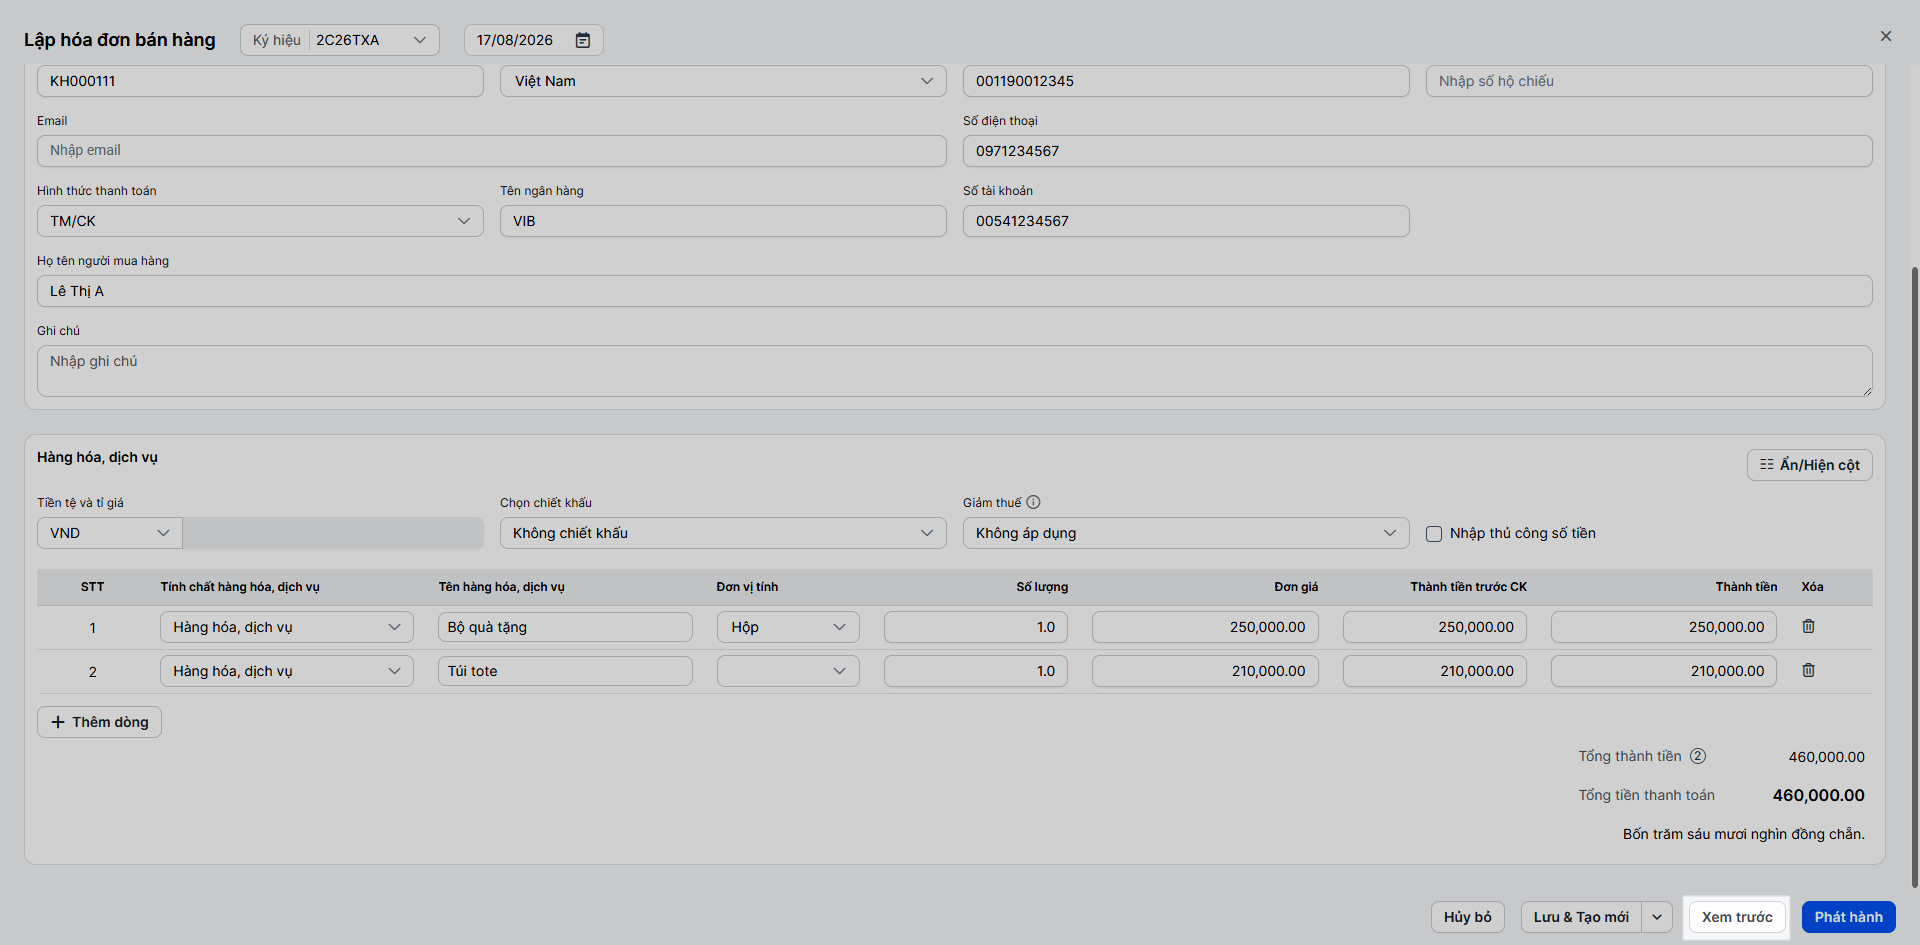The height and width of the screenshot is (945, 1920).
Task: Open the VND currency dropdown
Action: pyautogui.click(x=110, y=533)
